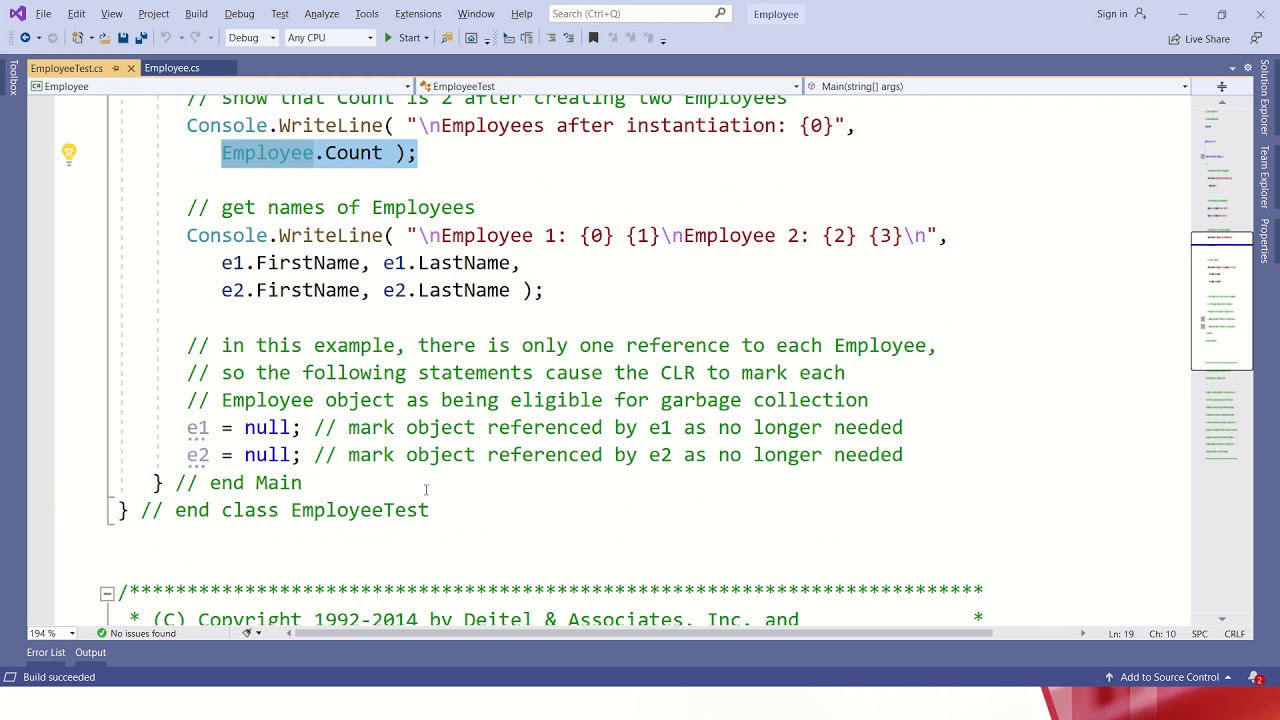The image size is (1280, 720).
Task: Open the EmployeeTest class navigation dropdown
Action: point(608,86)
